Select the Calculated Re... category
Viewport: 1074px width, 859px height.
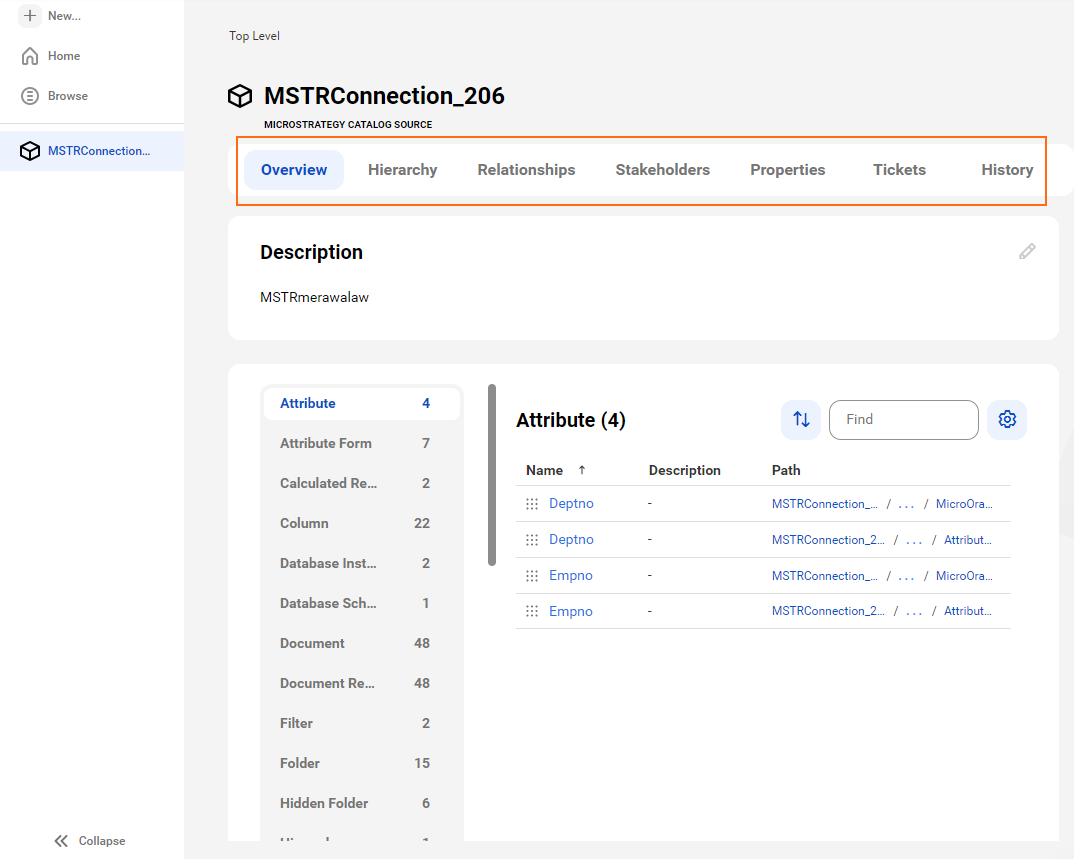[362, 483]
